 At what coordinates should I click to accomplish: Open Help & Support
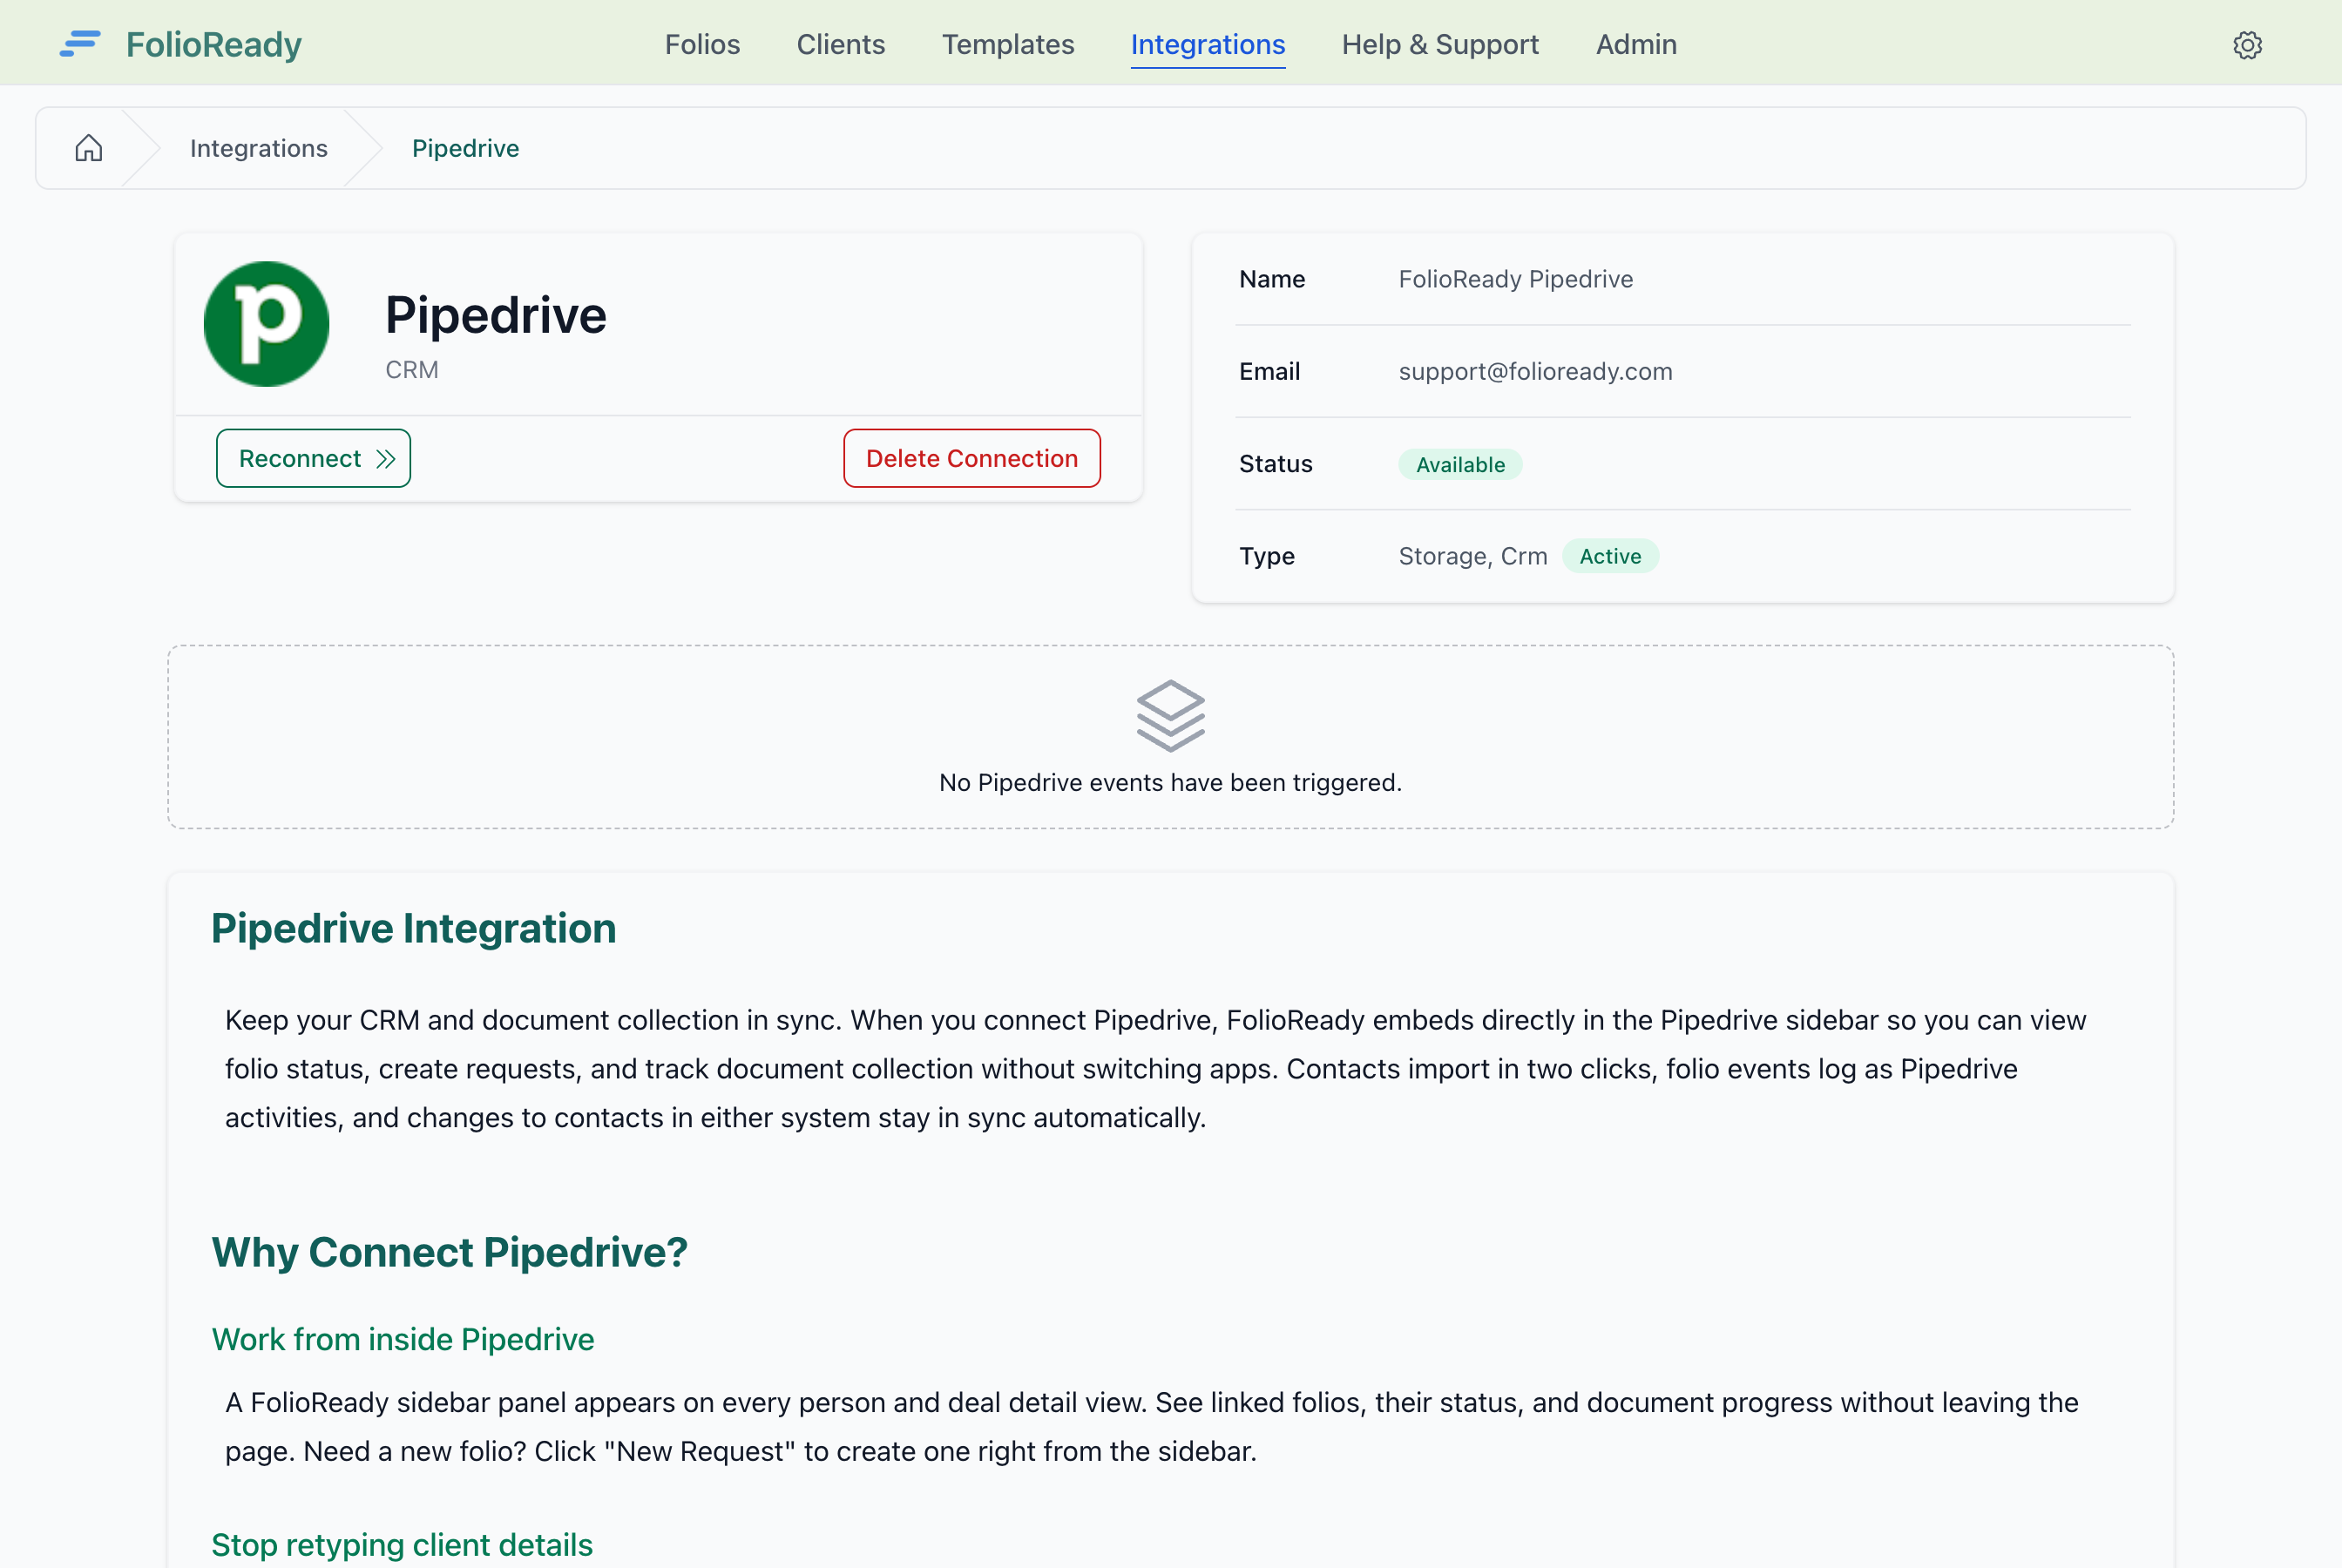[x=1440, y=44]
